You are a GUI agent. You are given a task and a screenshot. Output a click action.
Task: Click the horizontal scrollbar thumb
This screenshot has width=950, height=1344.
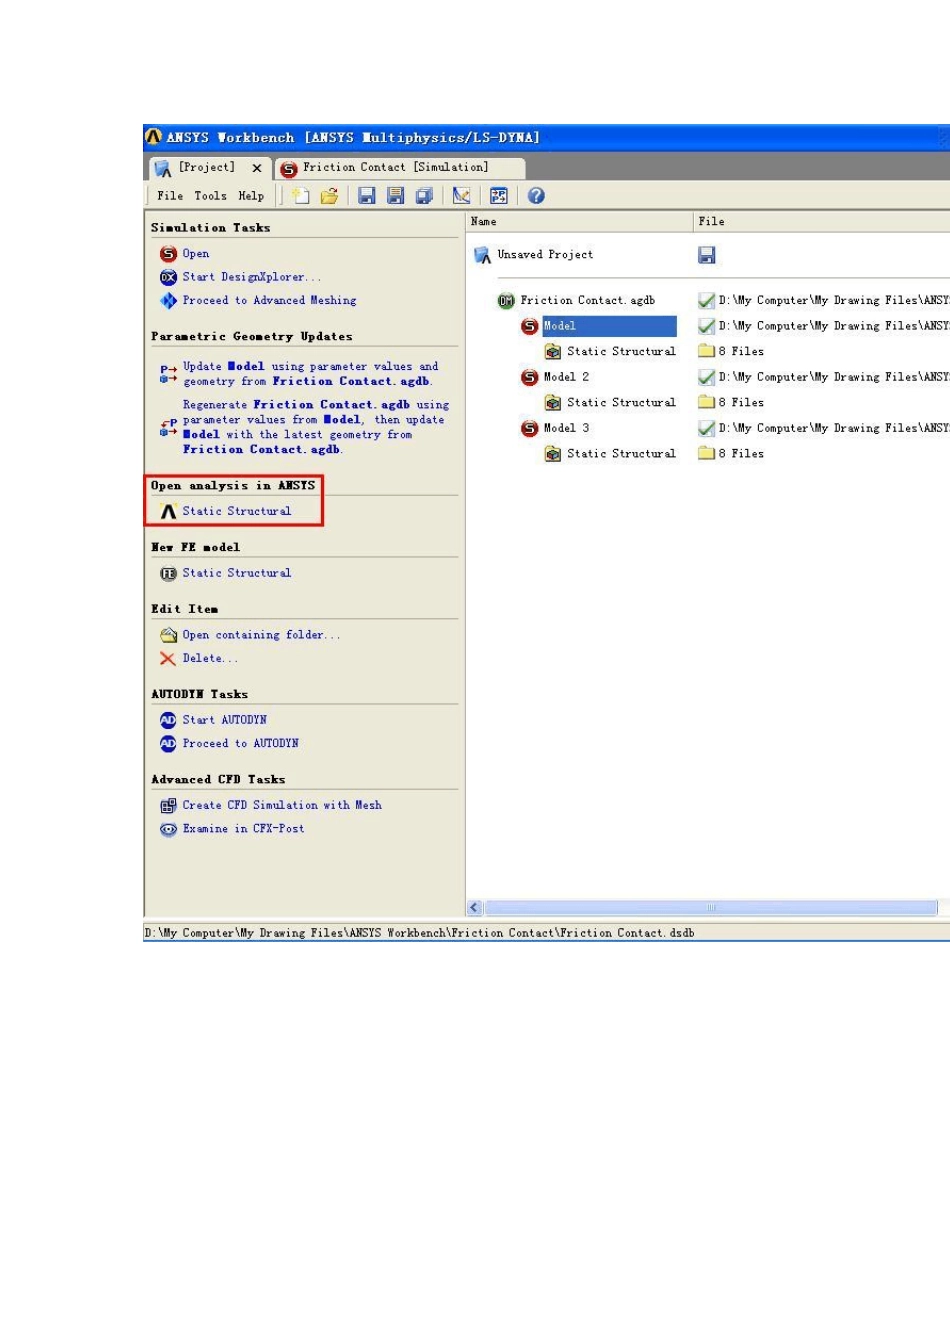711,908
